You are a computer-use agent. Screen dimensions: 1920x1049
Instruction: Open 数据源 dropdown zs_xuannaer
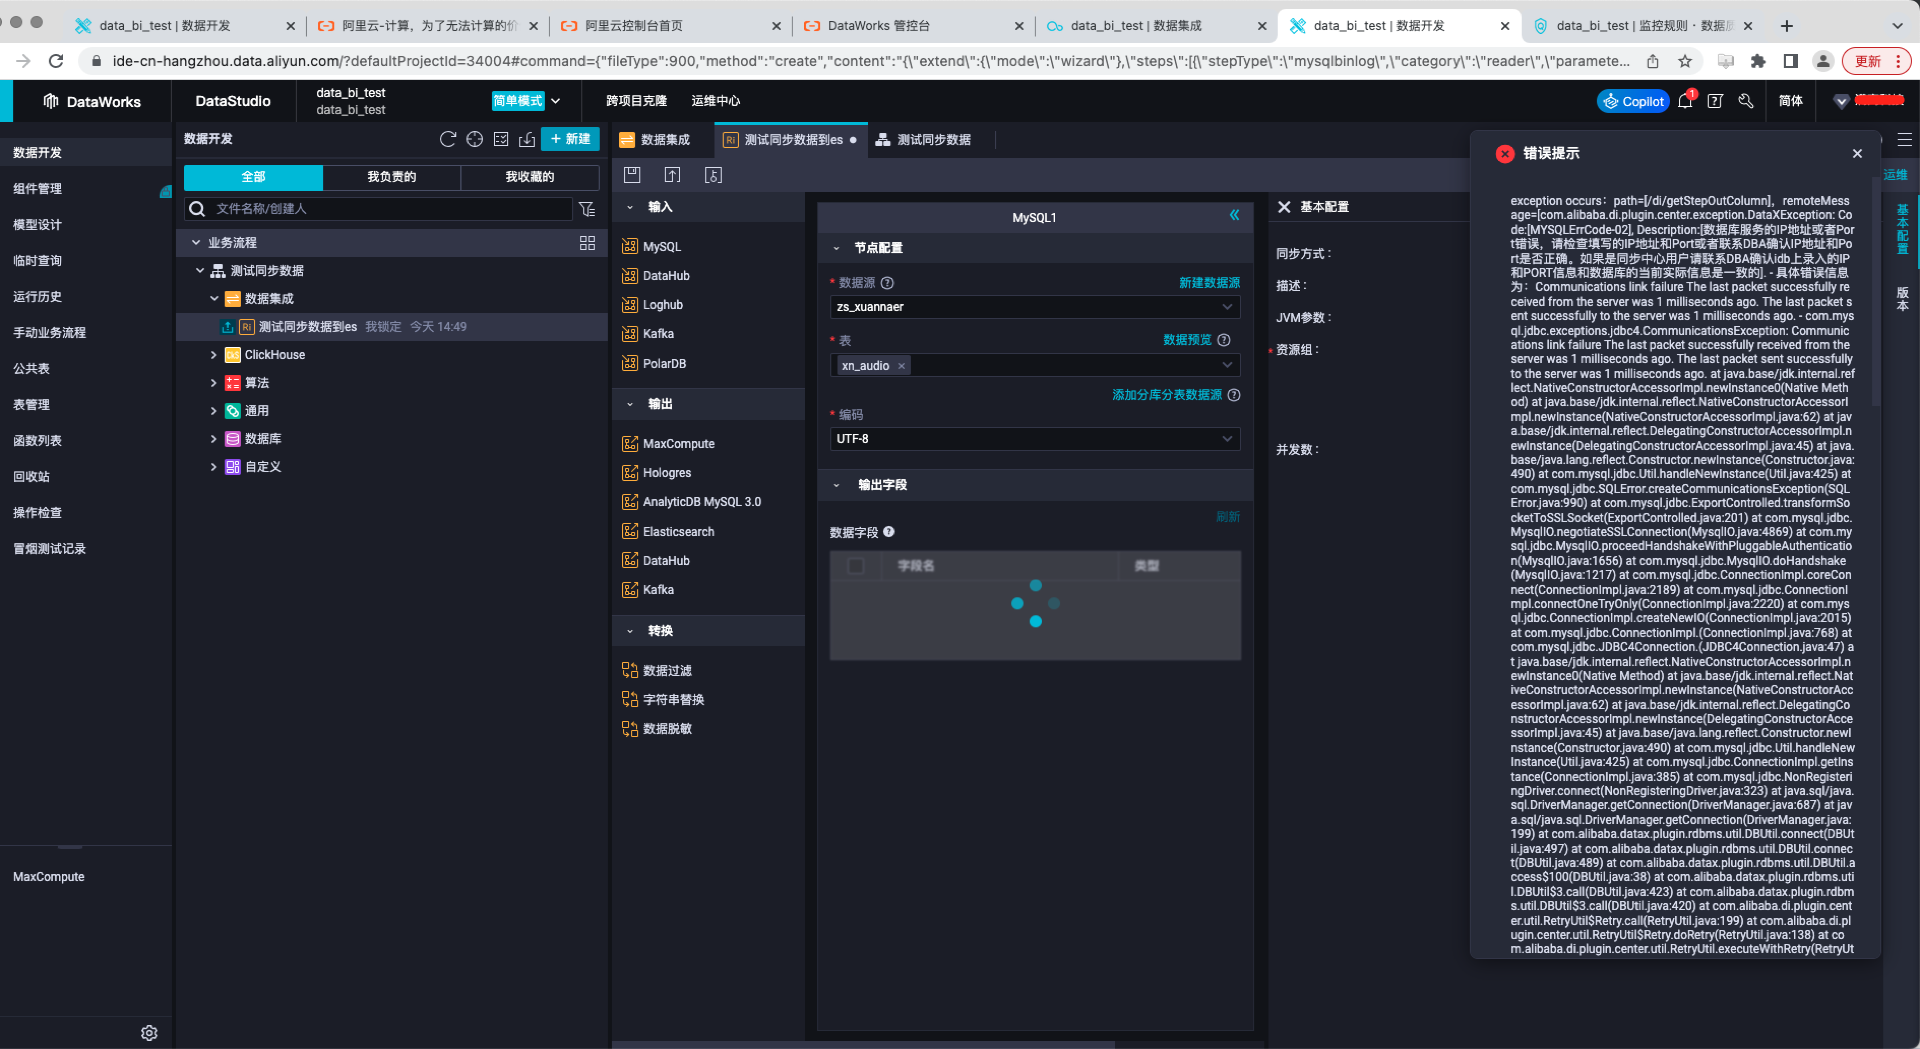tap(1035, 307)
